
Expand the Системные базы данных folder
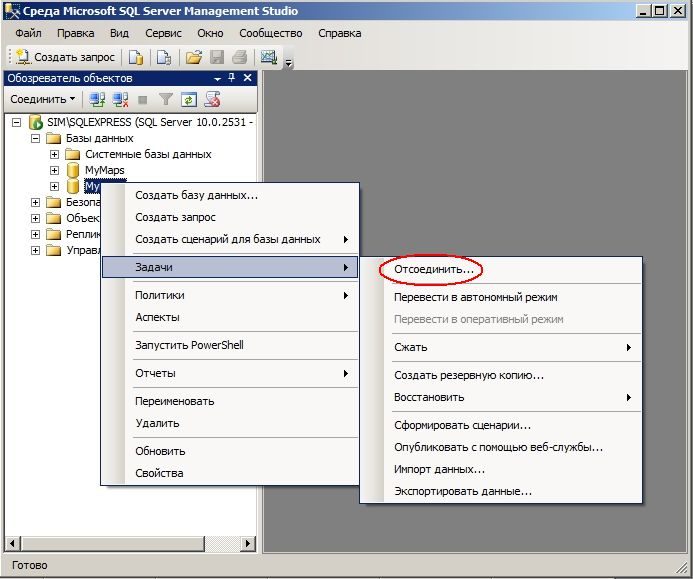(x=54, y=154)
